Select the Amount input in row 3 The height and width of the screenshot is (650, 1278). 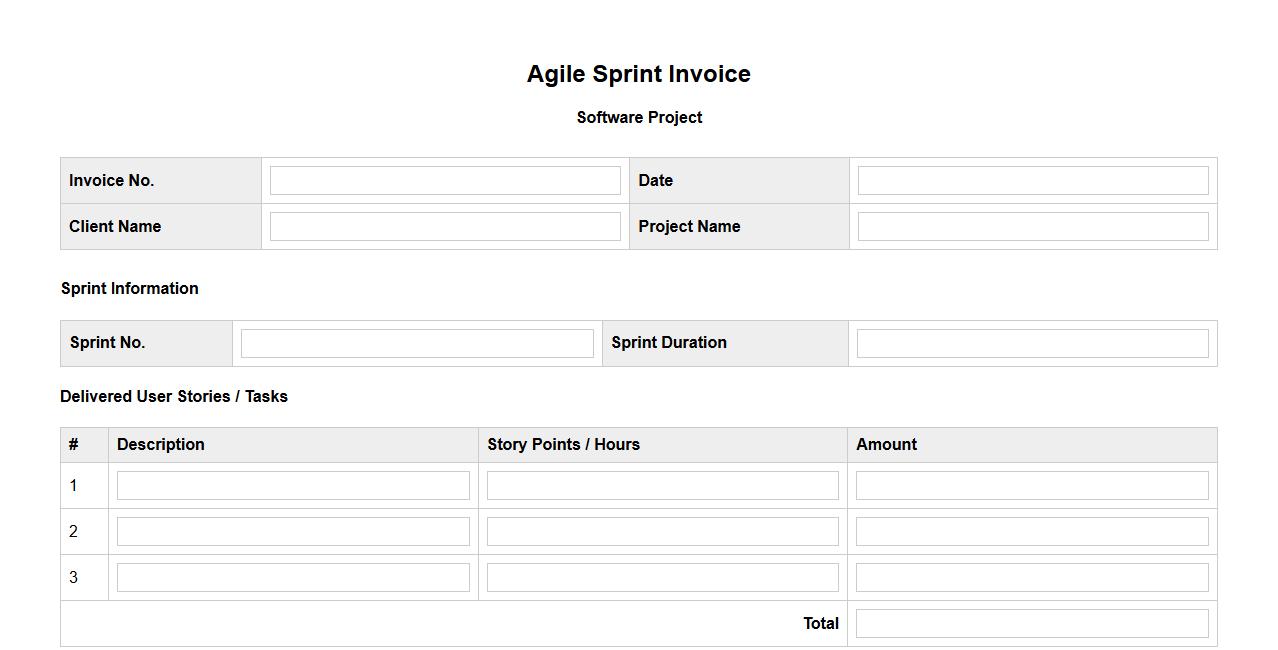[x=1032, y=578]
